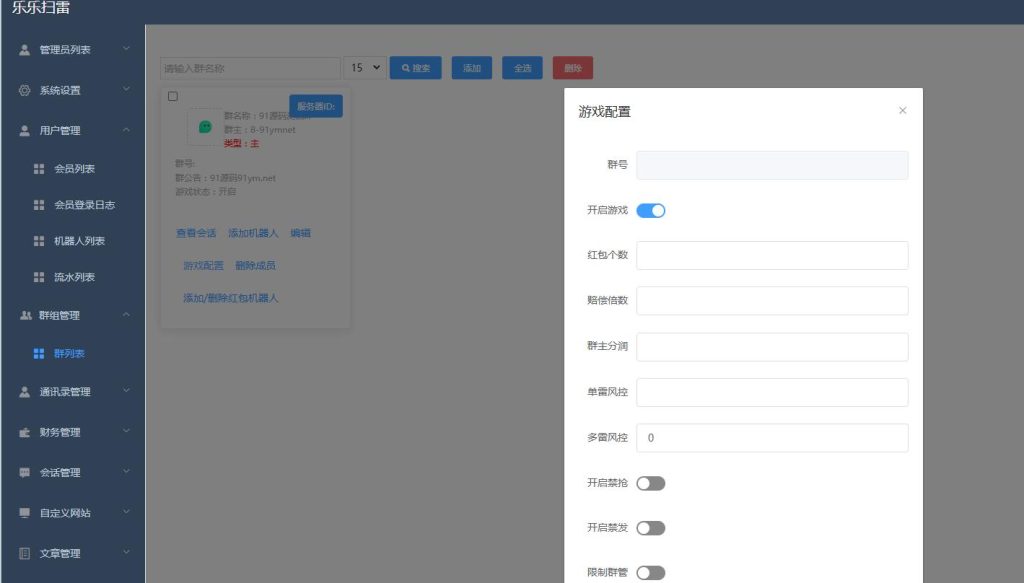Image resolution: width=1024 pixels, height=583 pixels.
Task: Enable the 限制群管 switch
Action: [650, 570]
